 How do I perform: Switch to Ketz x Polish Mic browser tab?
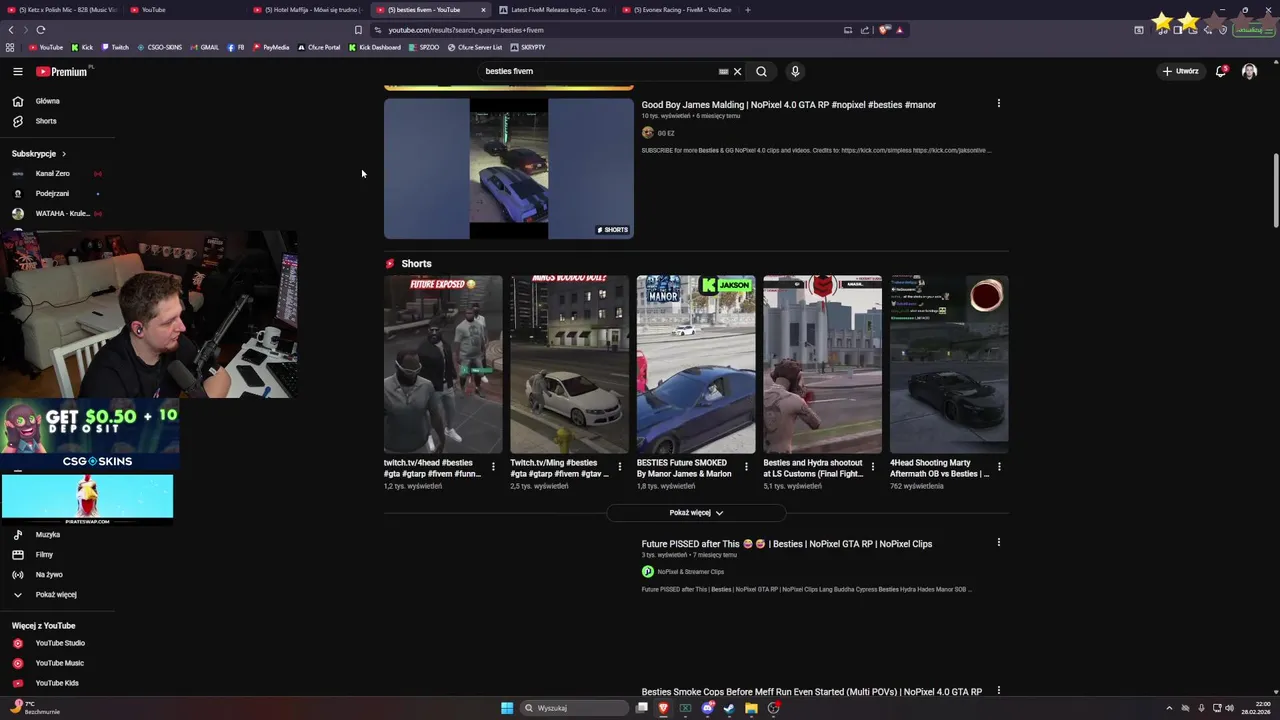click(x=62, y=10)
